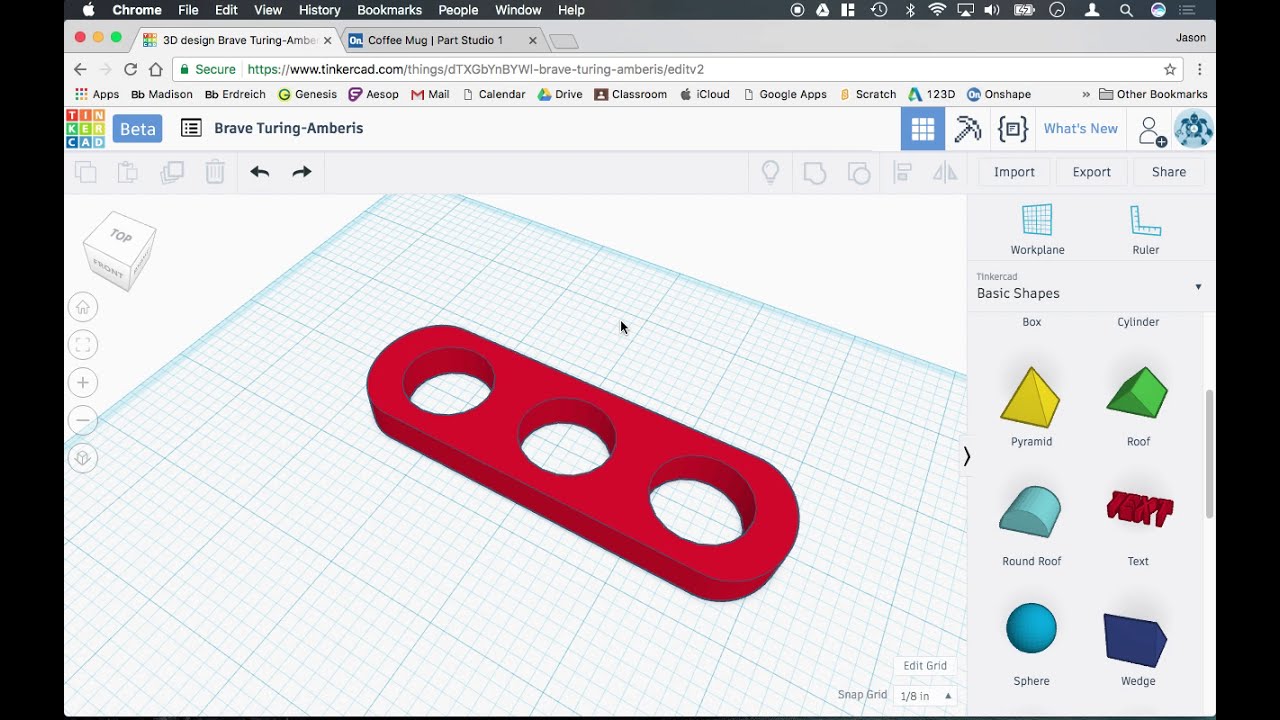Click the view cube TOP face

click(x=121, y=236)
